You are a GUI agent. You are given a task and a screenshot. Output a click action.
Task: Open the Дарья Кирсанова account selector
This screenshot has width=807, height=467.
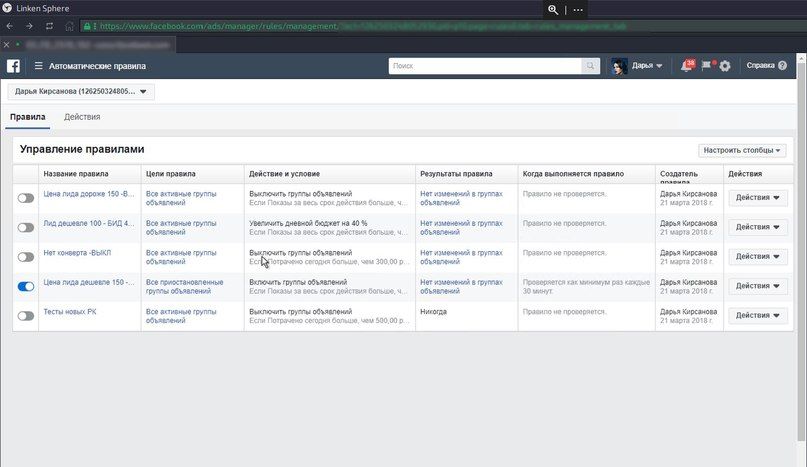[x=81, y=92]
